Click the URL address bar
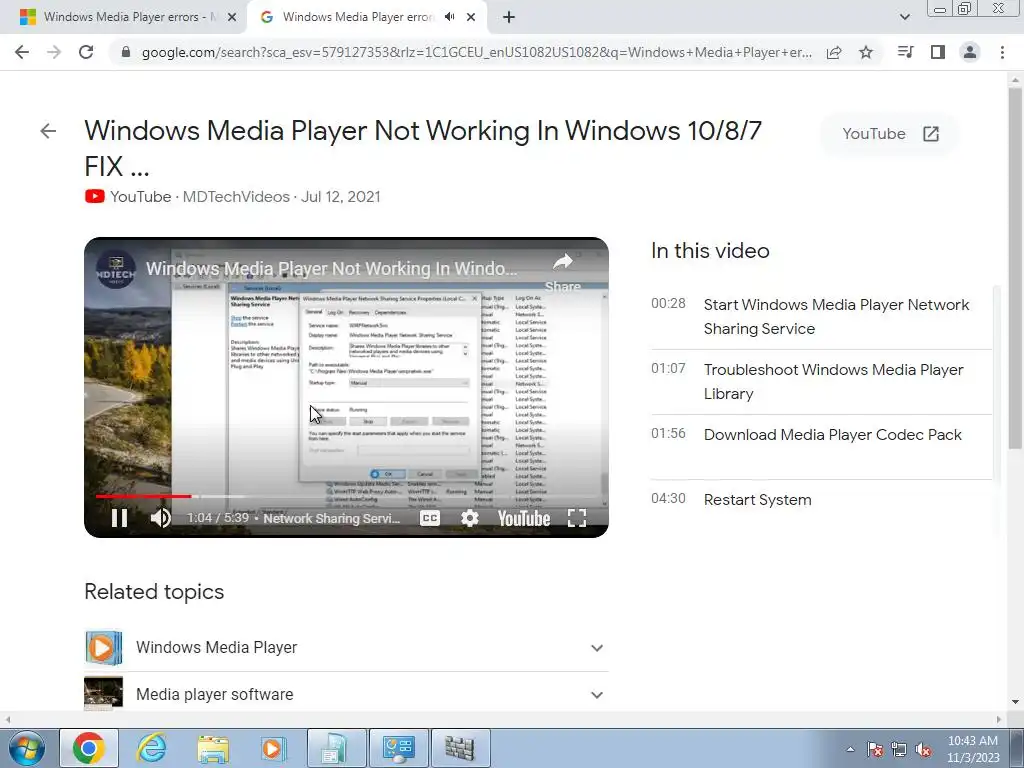 point(477,52)
